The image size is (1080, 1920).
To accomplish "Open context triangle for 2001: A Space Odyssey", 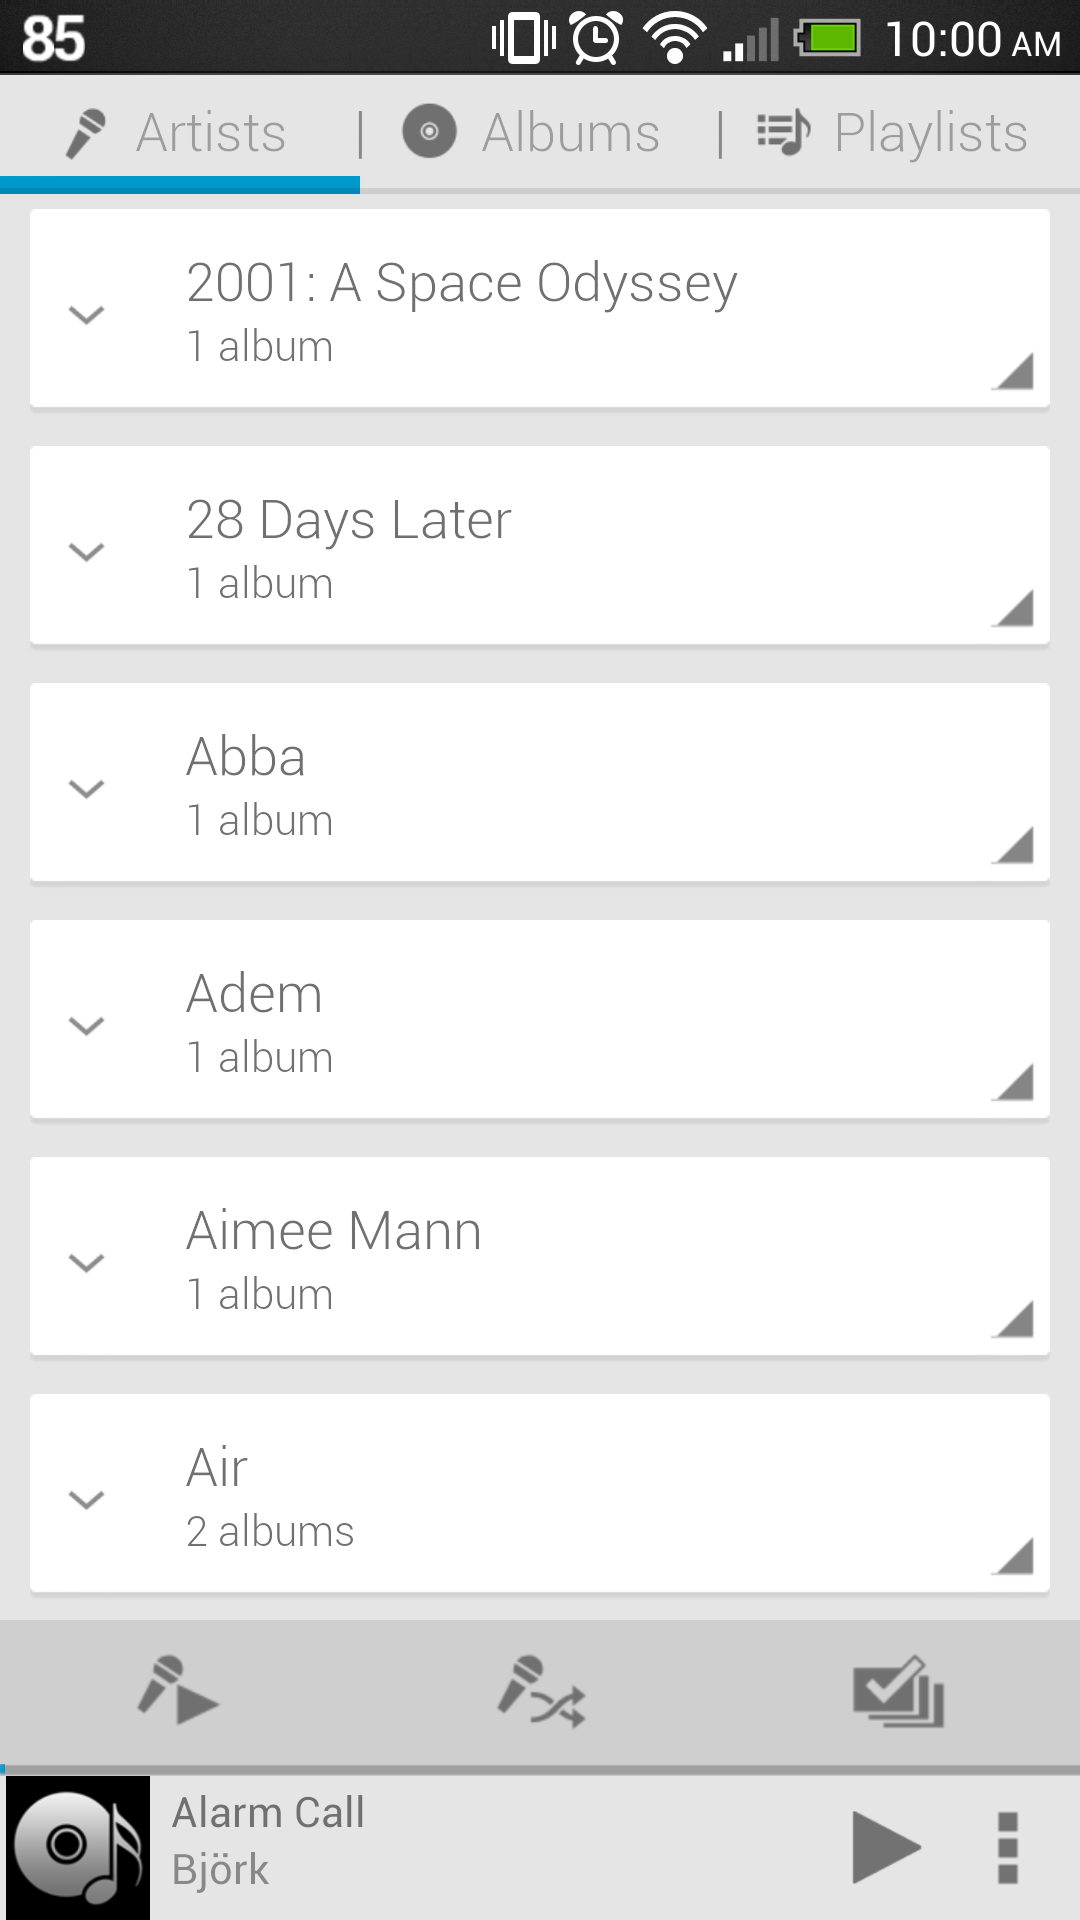I will pyautogui.click(x=1013, y=371).
